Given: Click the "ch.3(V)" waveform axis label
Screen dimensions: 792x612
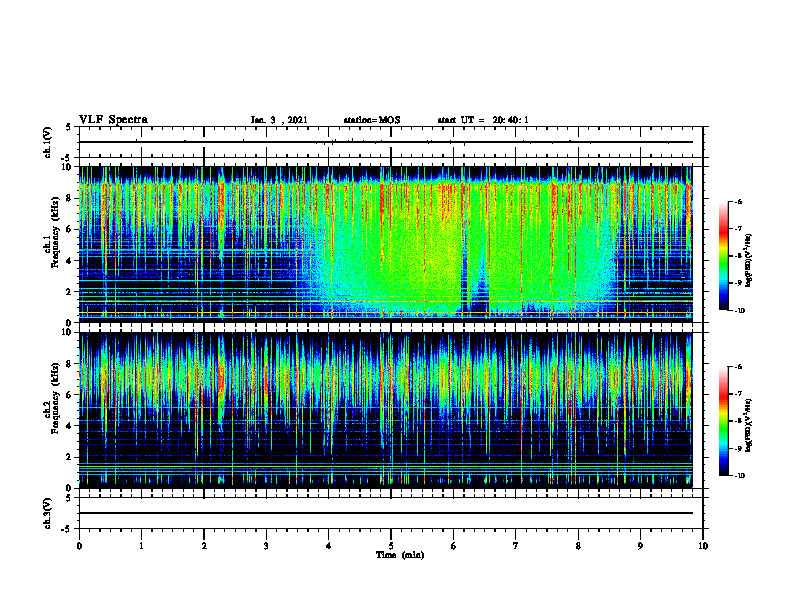Looking at the screenshot, I should click(48, 513).
